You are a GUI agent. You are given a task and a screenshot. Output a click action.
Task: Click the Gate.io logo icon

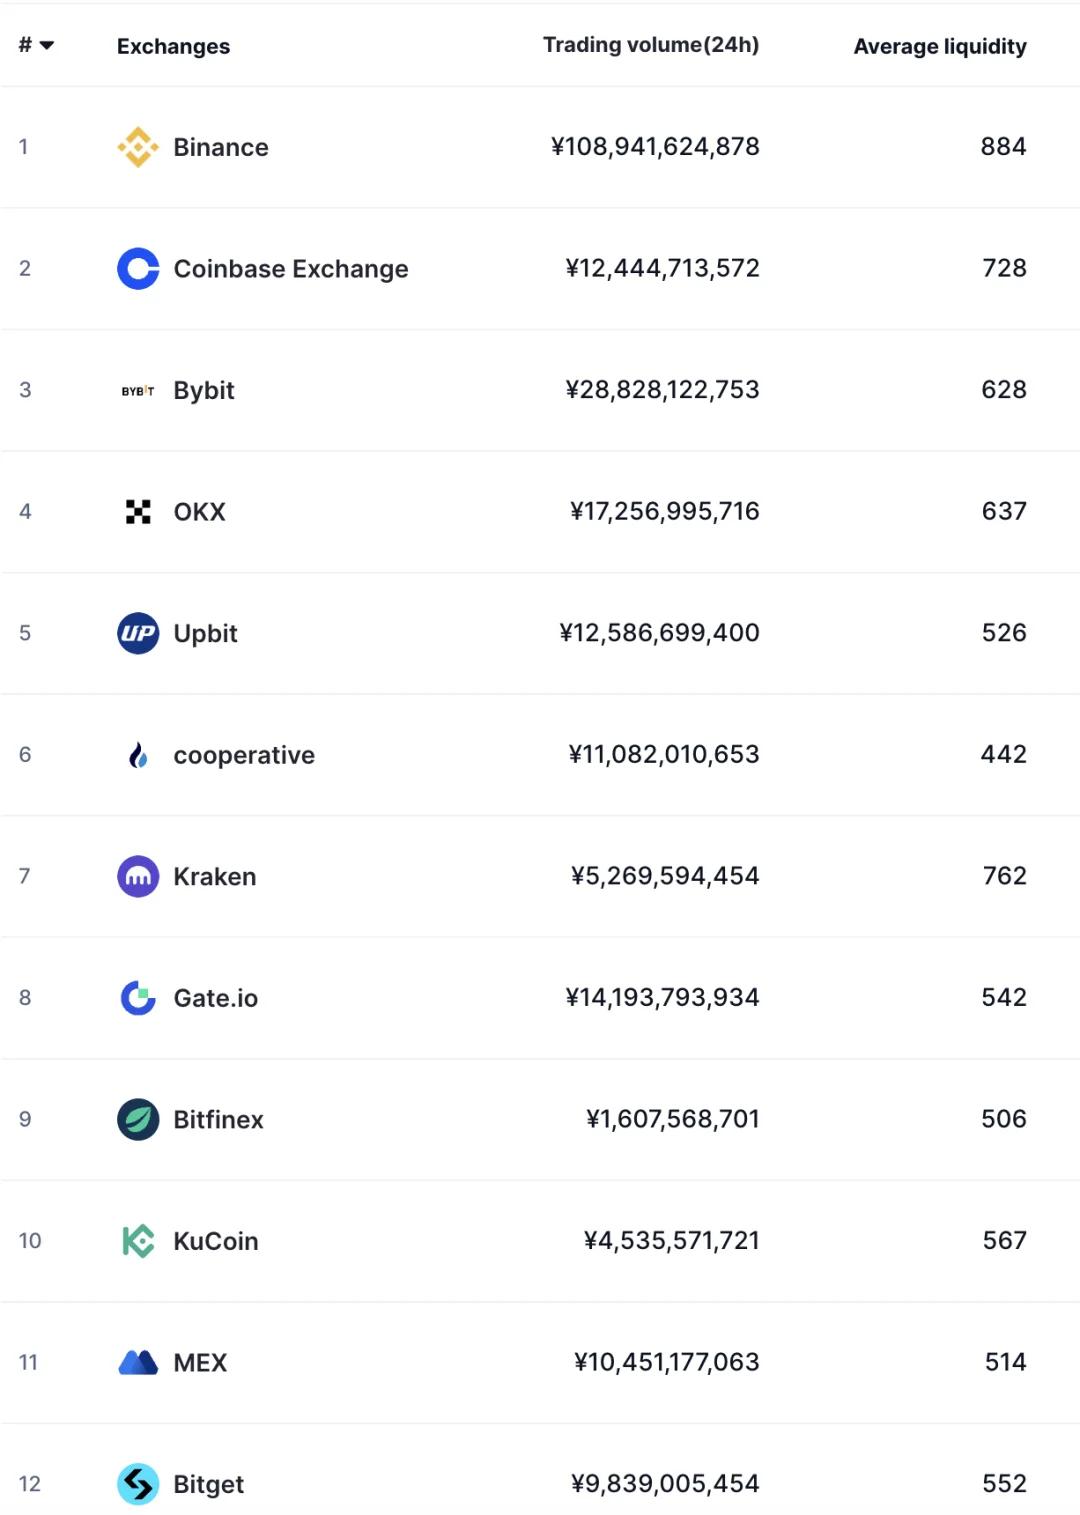pyautogui.click(x=138, y=998)
